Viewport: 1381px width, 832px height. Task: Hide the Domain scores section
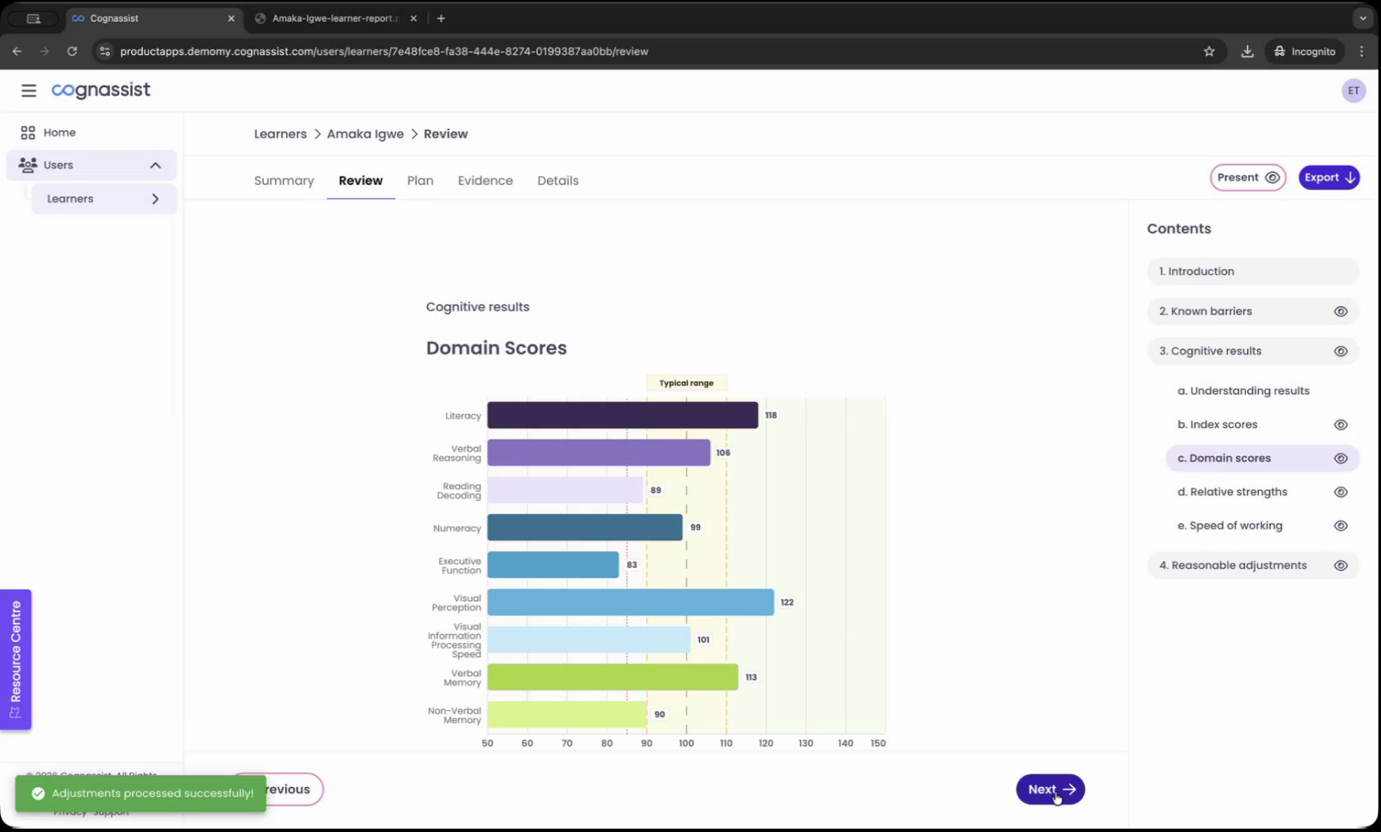[x=1340, y=458]
